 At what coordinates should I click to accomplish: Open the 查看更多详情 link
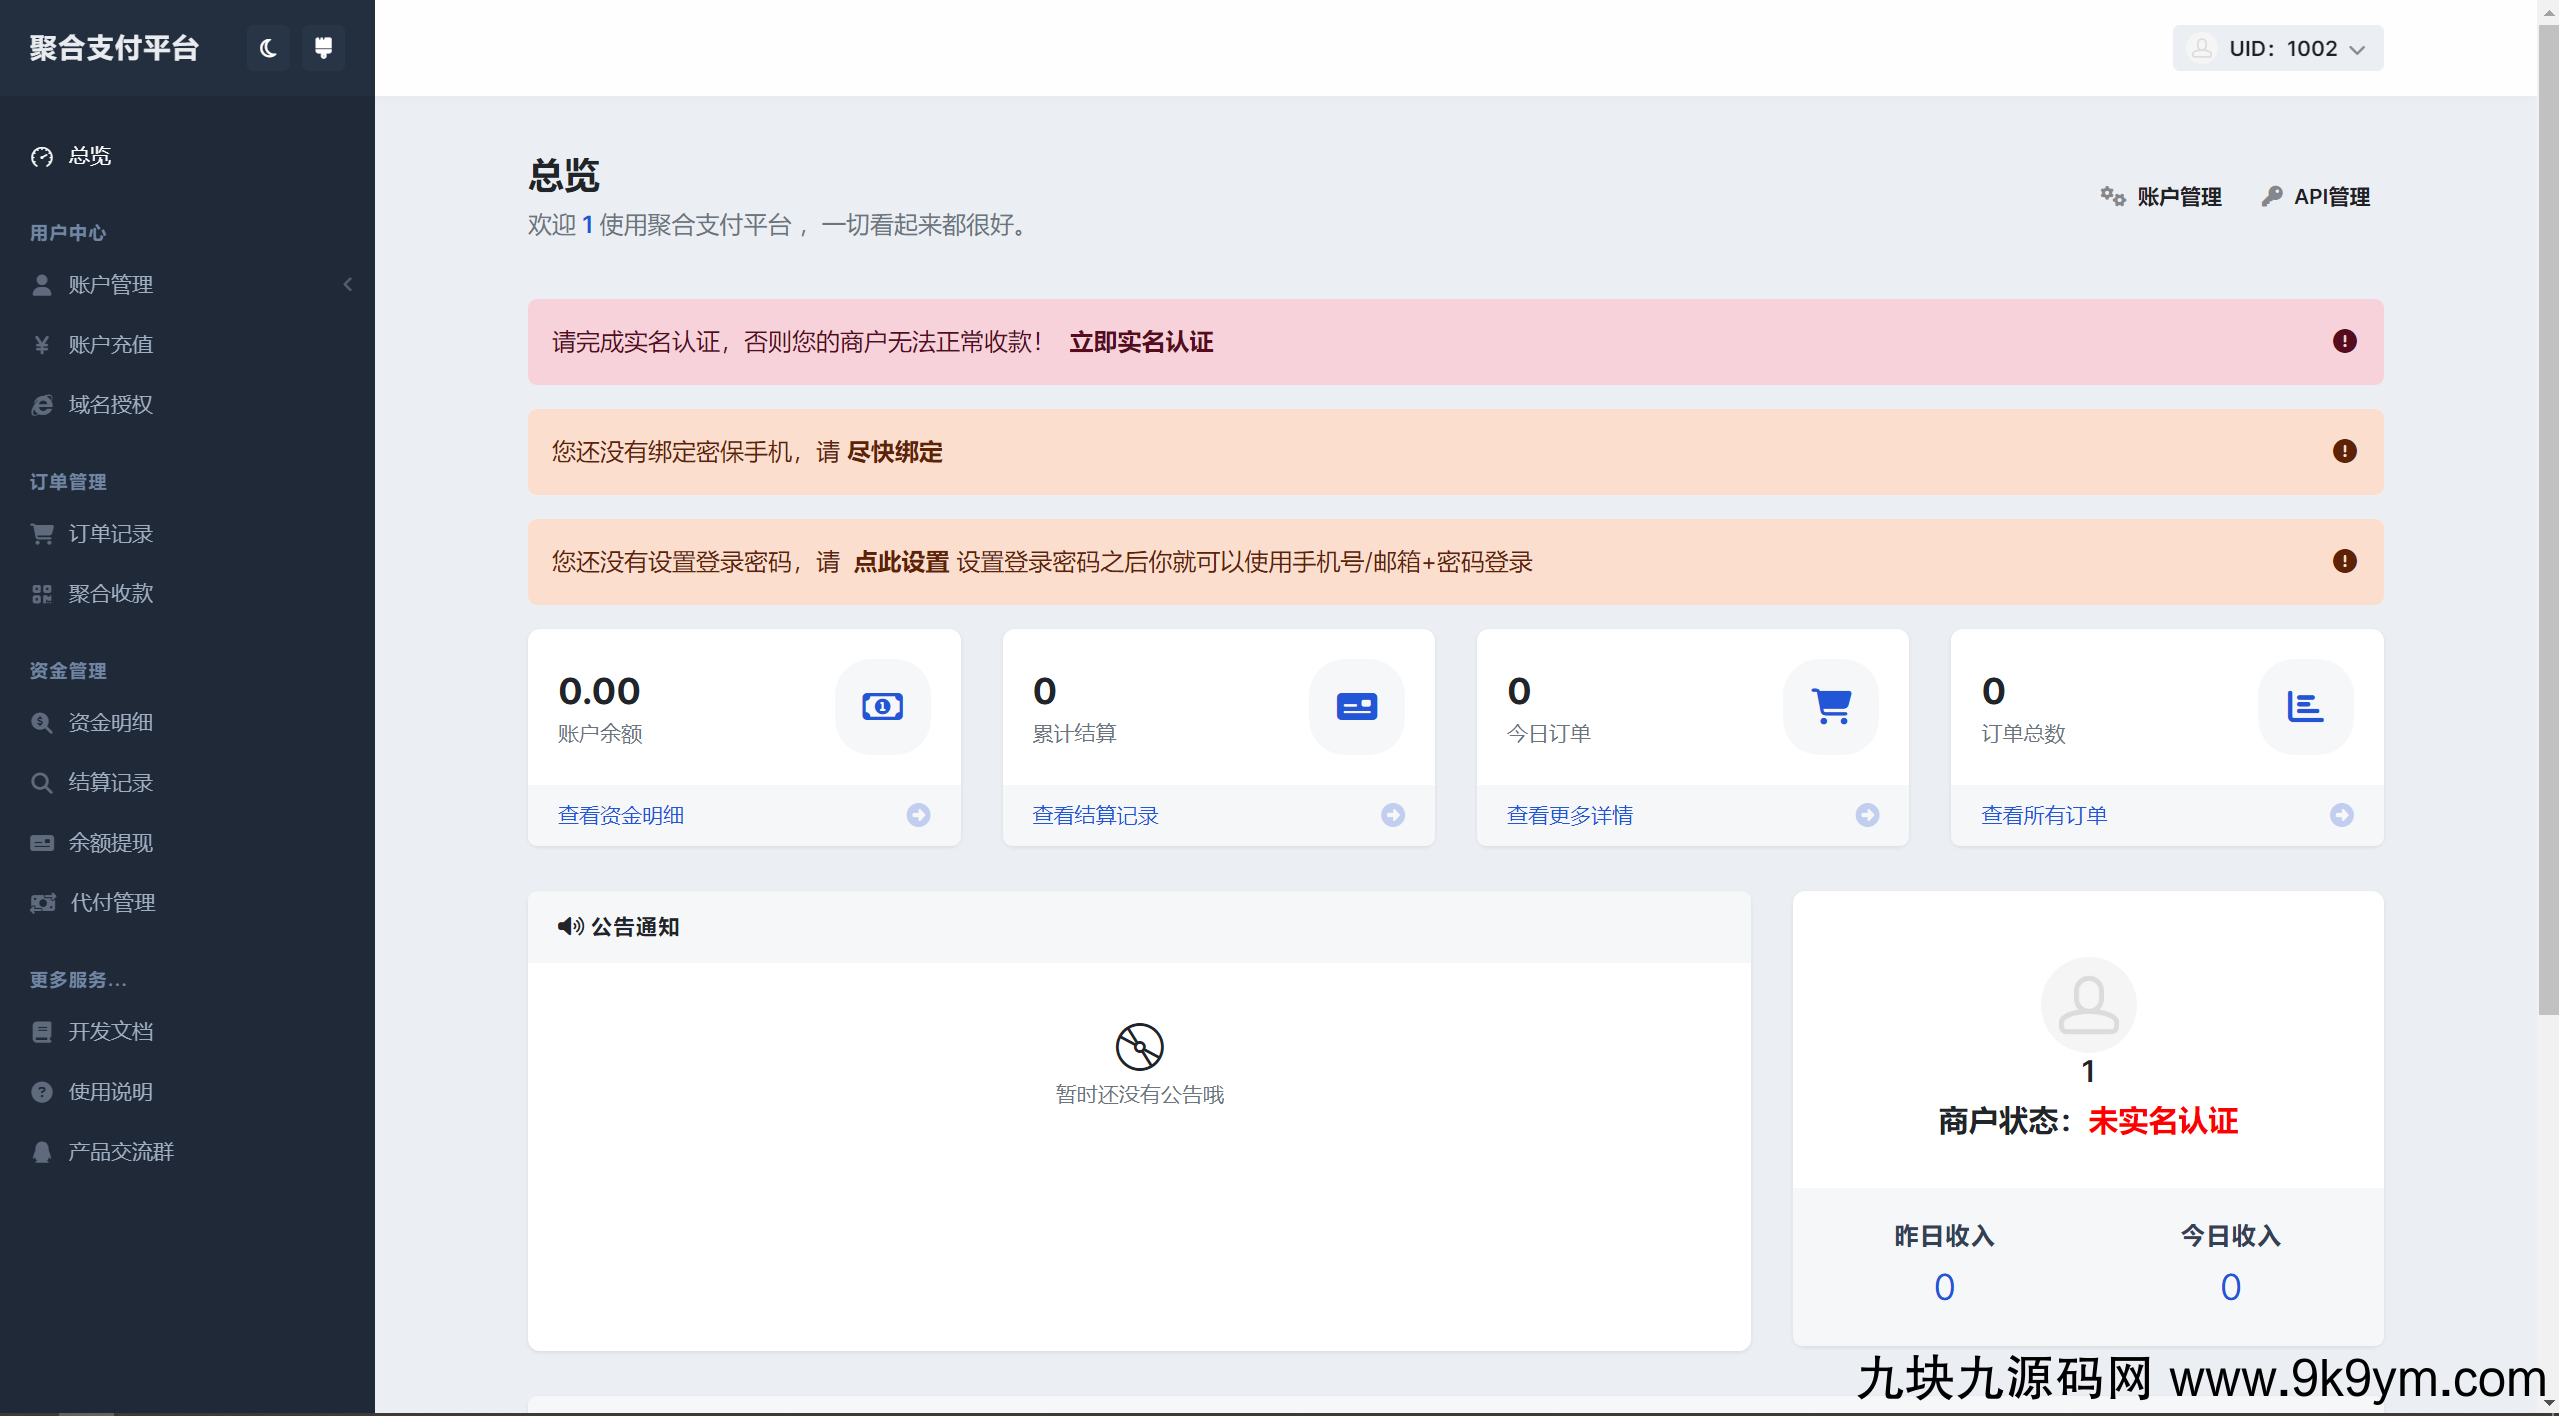point(1570,816)
